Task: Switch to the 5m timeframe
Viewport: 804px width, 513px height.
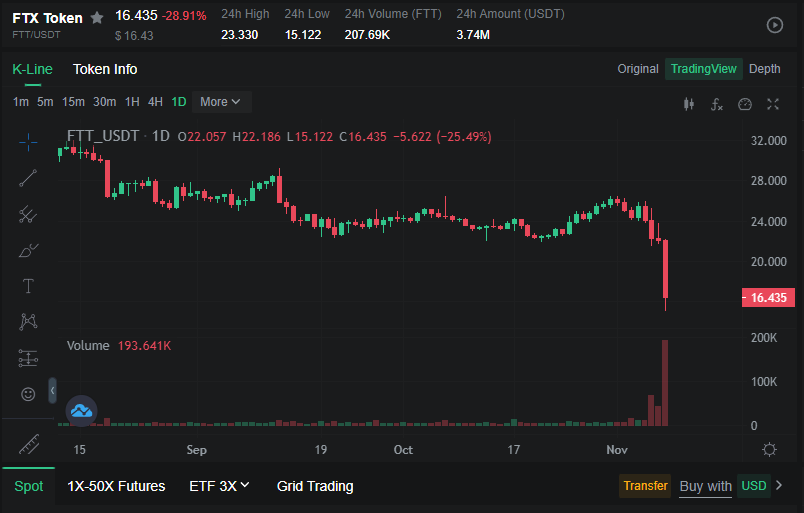Action: [x=45, y=102]
